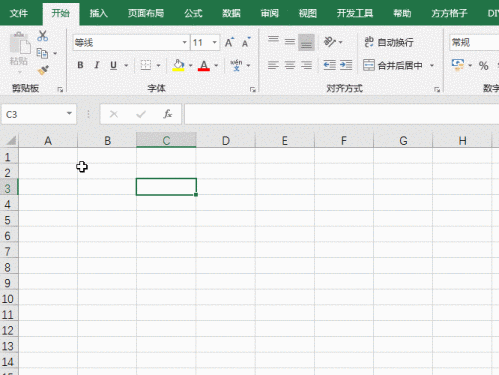The height and width of the screenshot is (375, 499).
Task: Open the 文件 File tab
Action: click(x=19, y=13)
